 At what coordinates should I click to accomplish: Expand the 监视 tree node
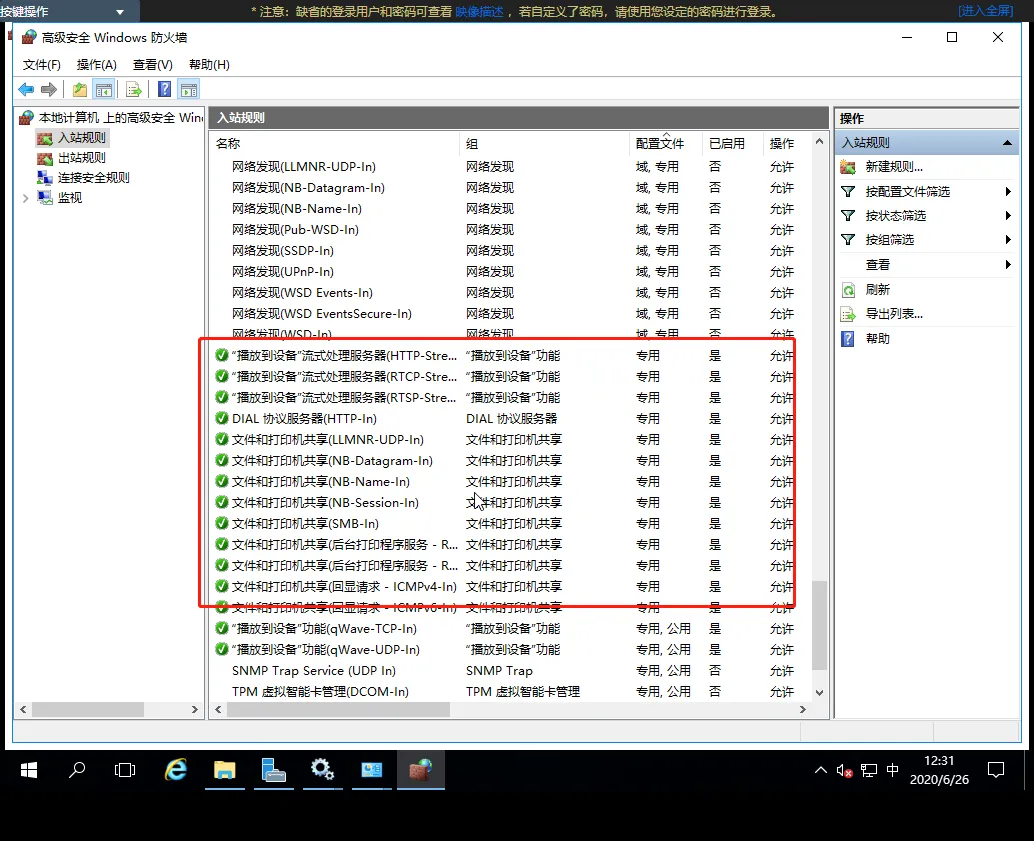click(26, 198)
